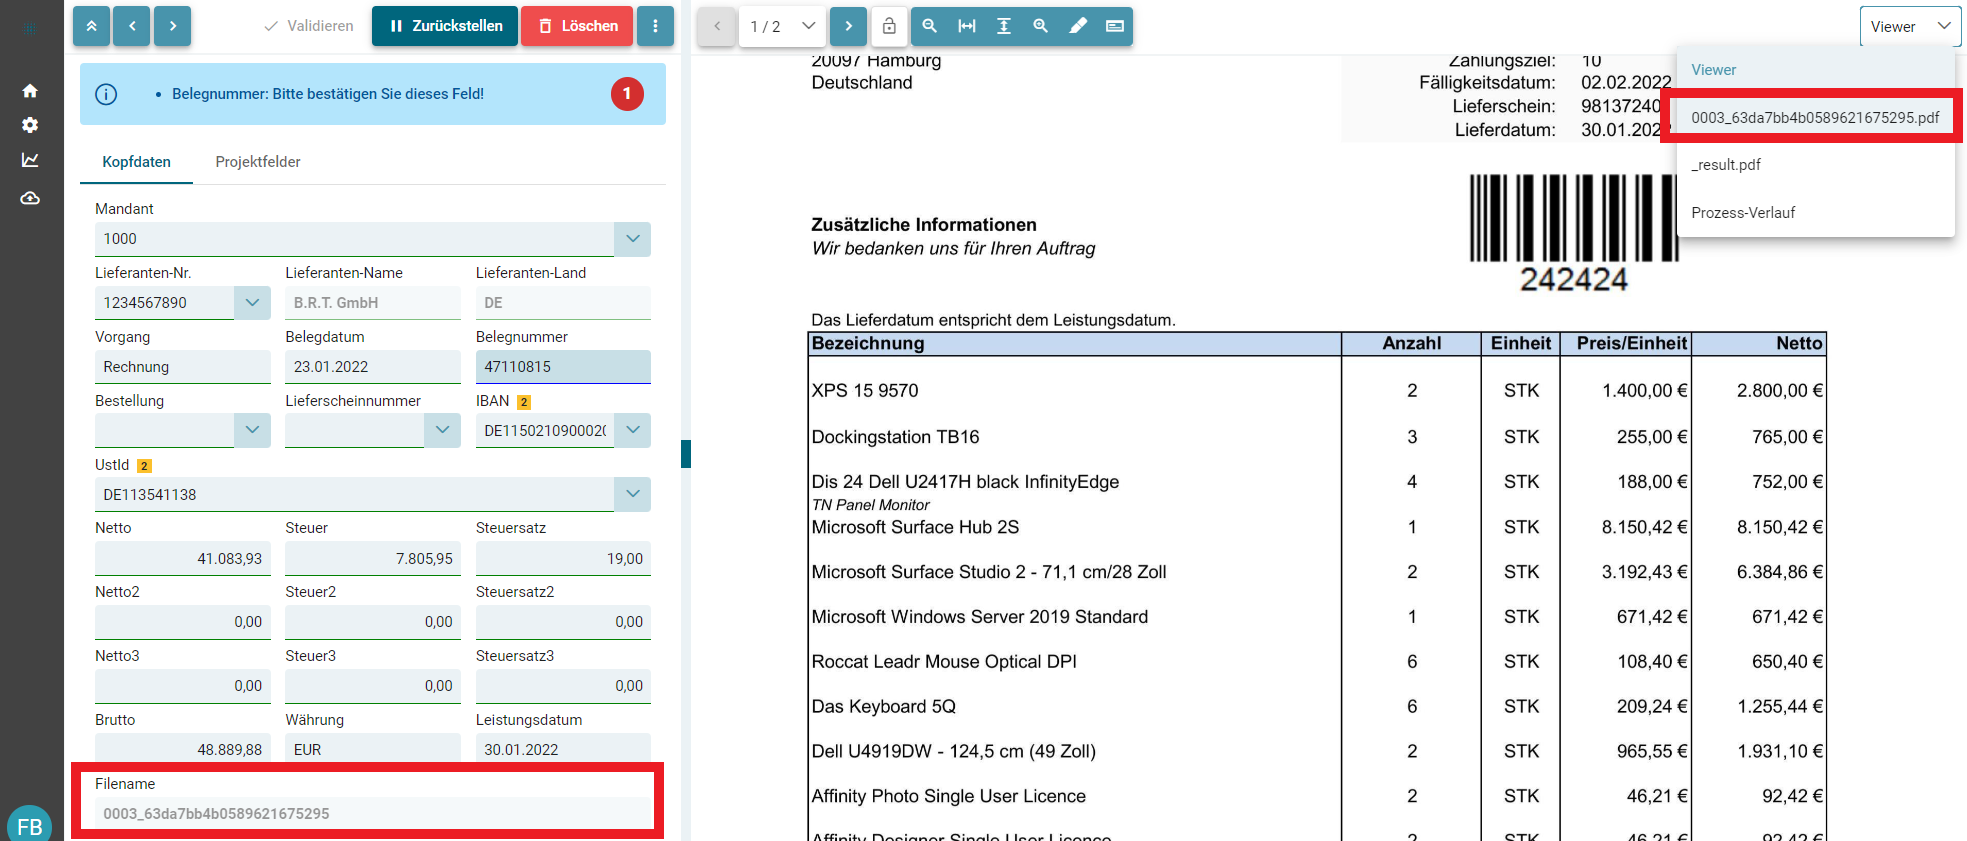The image size is (1967, 841).
Task: Click 'Microsoft Surface Hub 2S' row text
Action: 915,527
